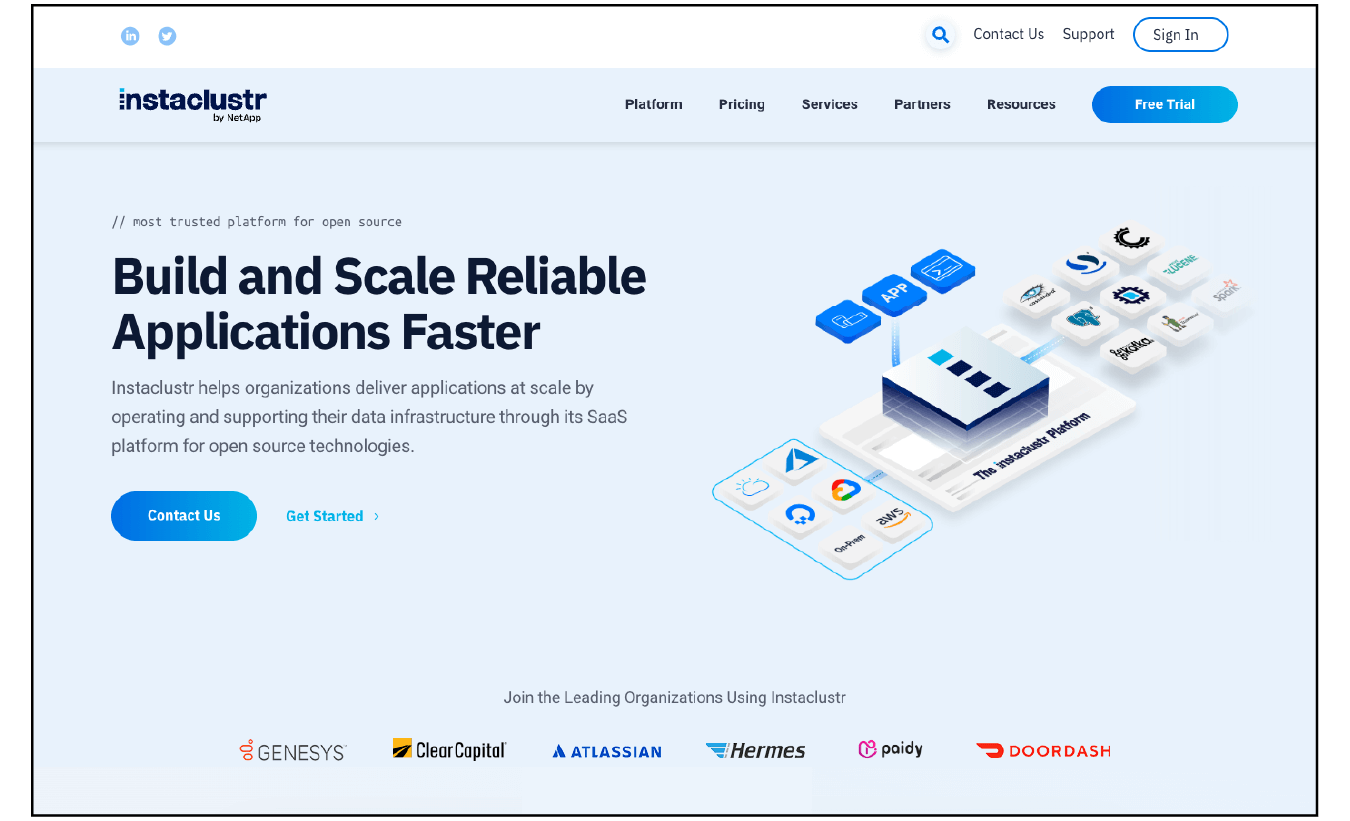The width and height of the screenshot is (1350, 821).
Task: Open the Partners menu item
Action: tap(922, 104)
